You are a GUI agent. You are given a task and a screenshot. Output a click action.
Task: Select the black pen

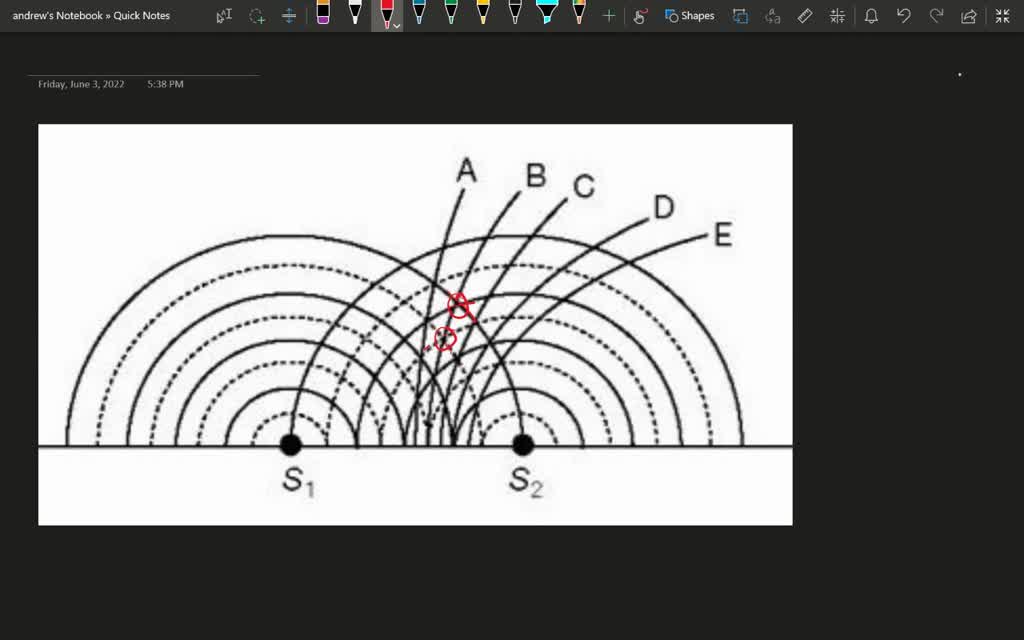point(515,12)
